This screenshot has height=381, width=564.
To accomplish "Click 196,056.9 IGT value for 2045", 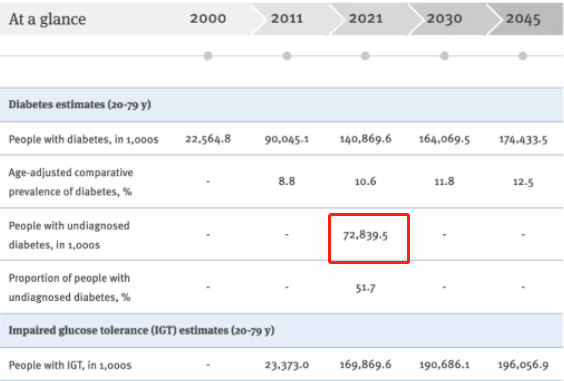I will pyautogui.click(x=523, y=365).
